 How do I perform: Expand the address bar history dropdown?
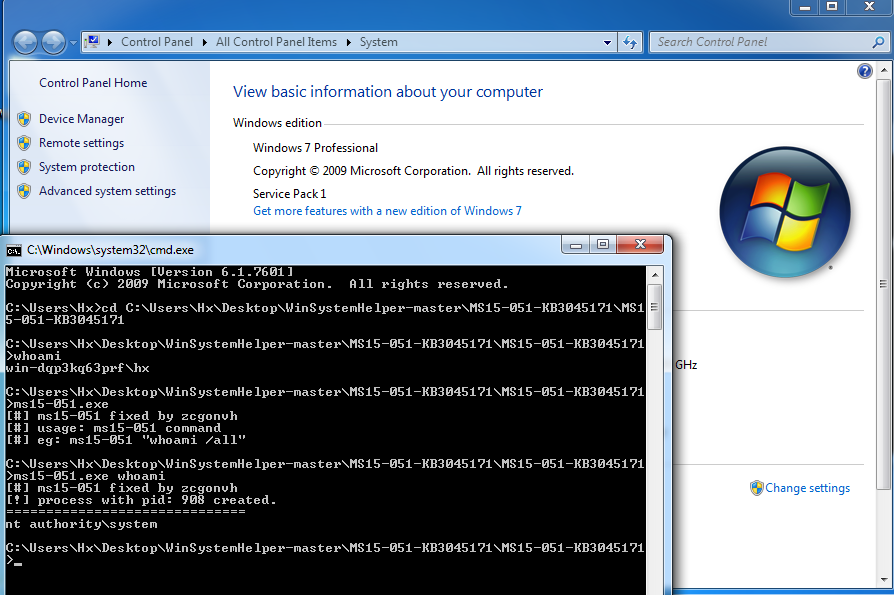[x=607, y=42]
